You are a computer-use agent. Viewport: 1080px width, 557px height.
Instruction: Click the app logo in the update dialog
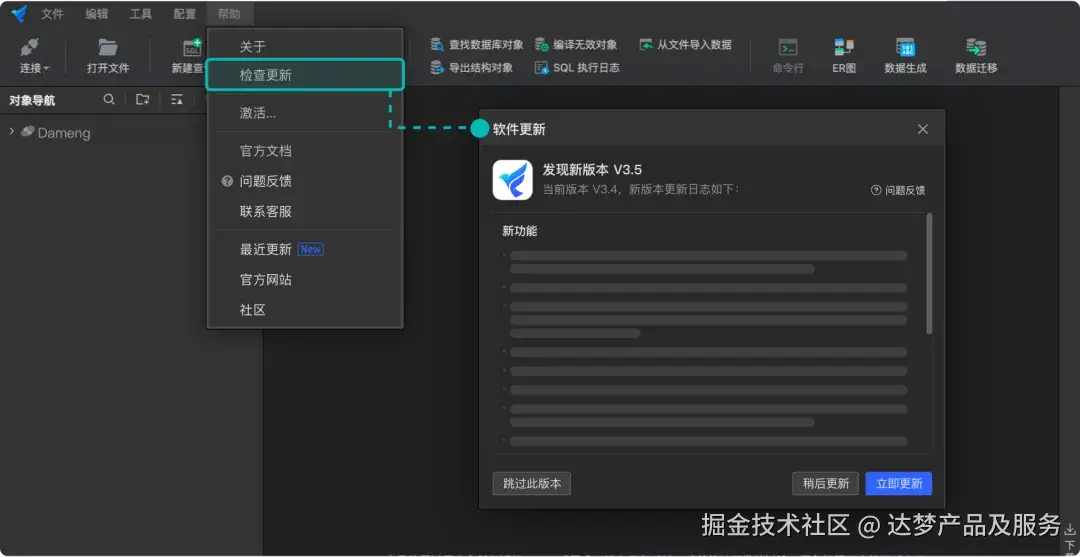[512, 180]
